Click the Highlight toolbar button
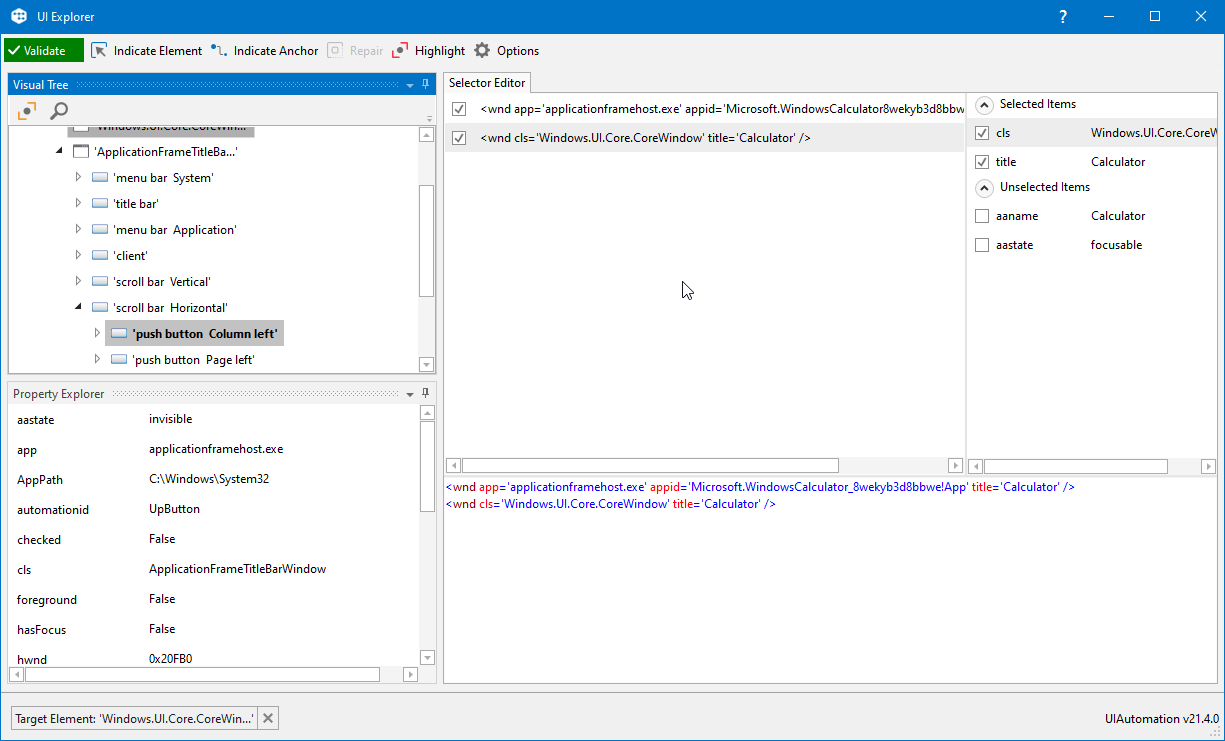This screenshot has height=741, width=1225. pos(428,51)
